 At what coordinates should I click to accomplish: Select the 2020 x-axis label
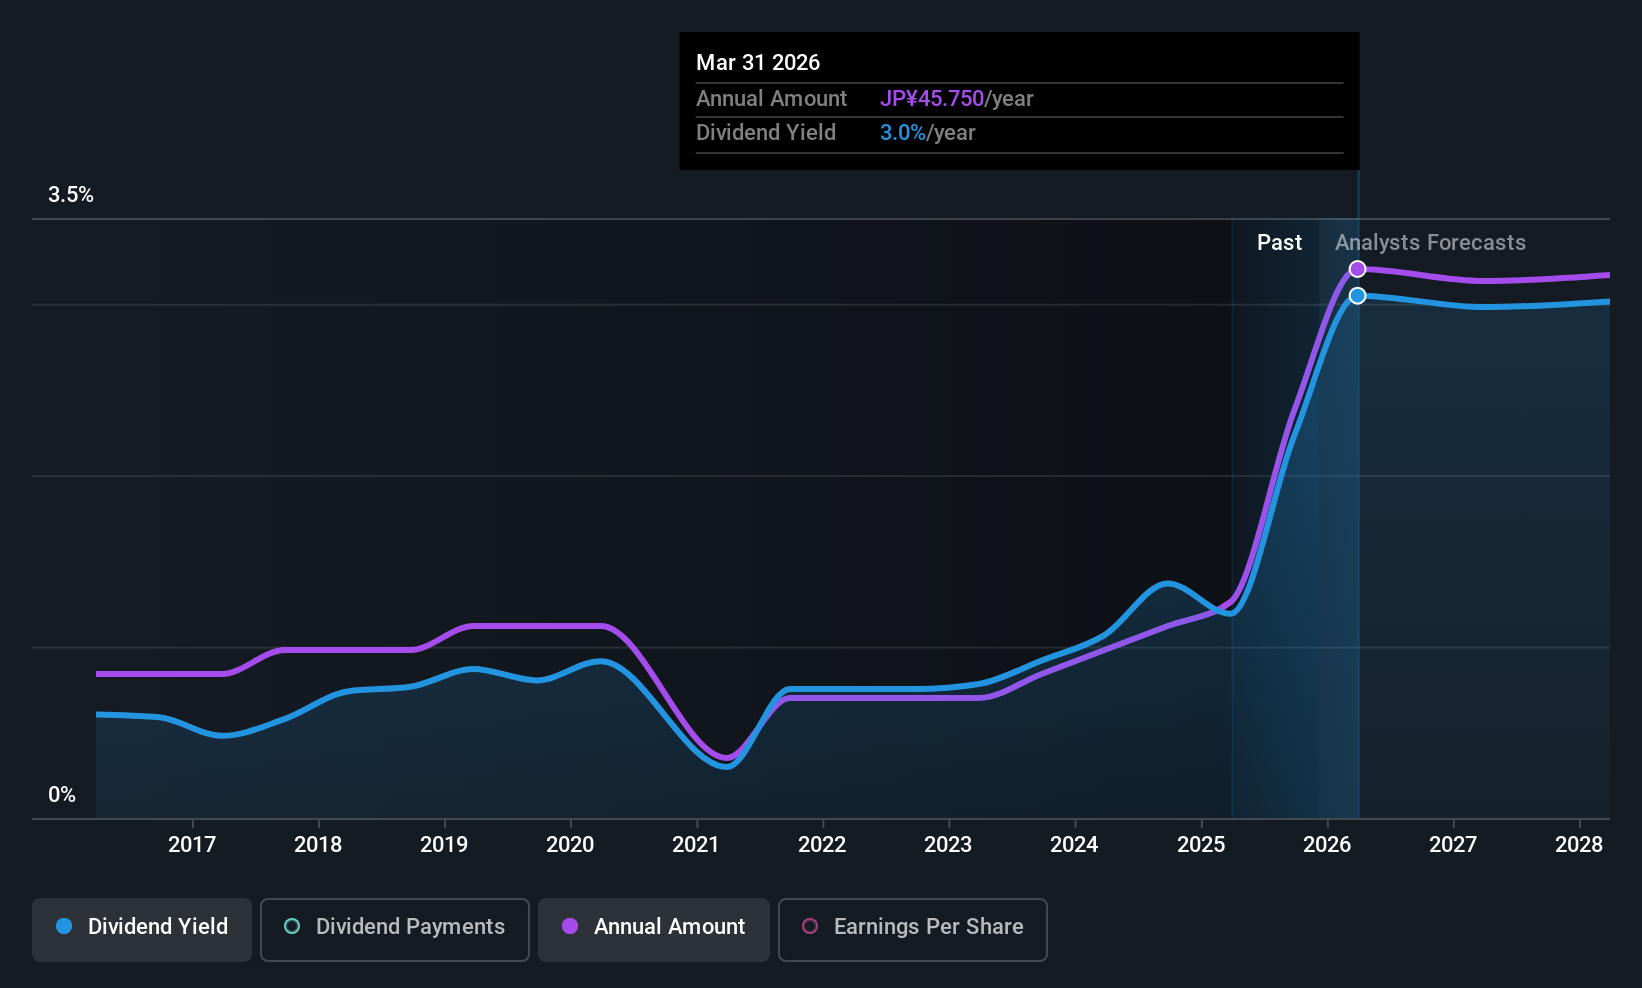(x=570, y=845)
